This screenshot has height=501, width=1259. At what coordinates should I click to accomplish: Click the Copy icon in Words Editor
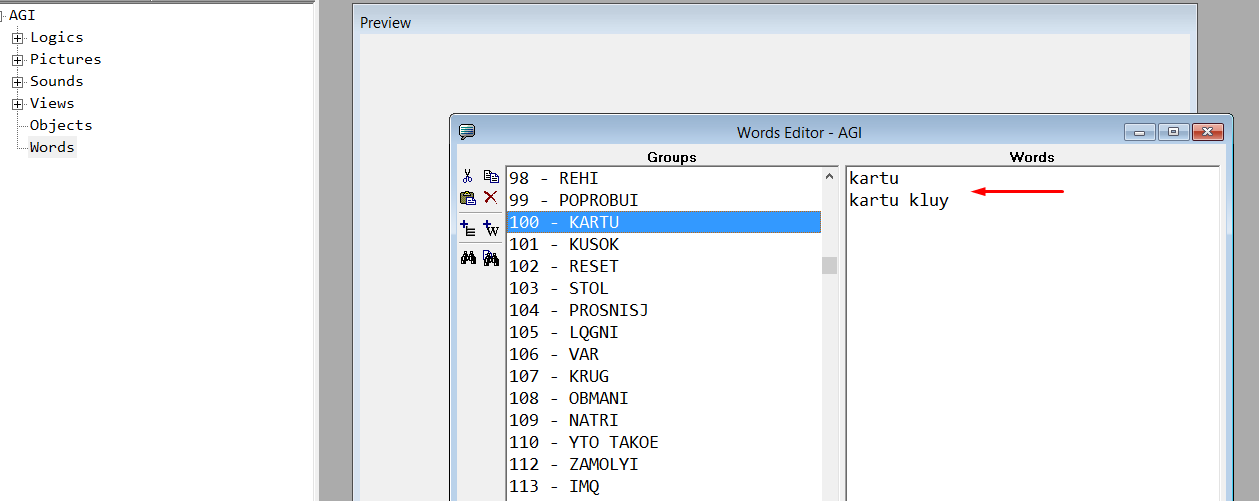pyautogui.click(x=490, y=176)
